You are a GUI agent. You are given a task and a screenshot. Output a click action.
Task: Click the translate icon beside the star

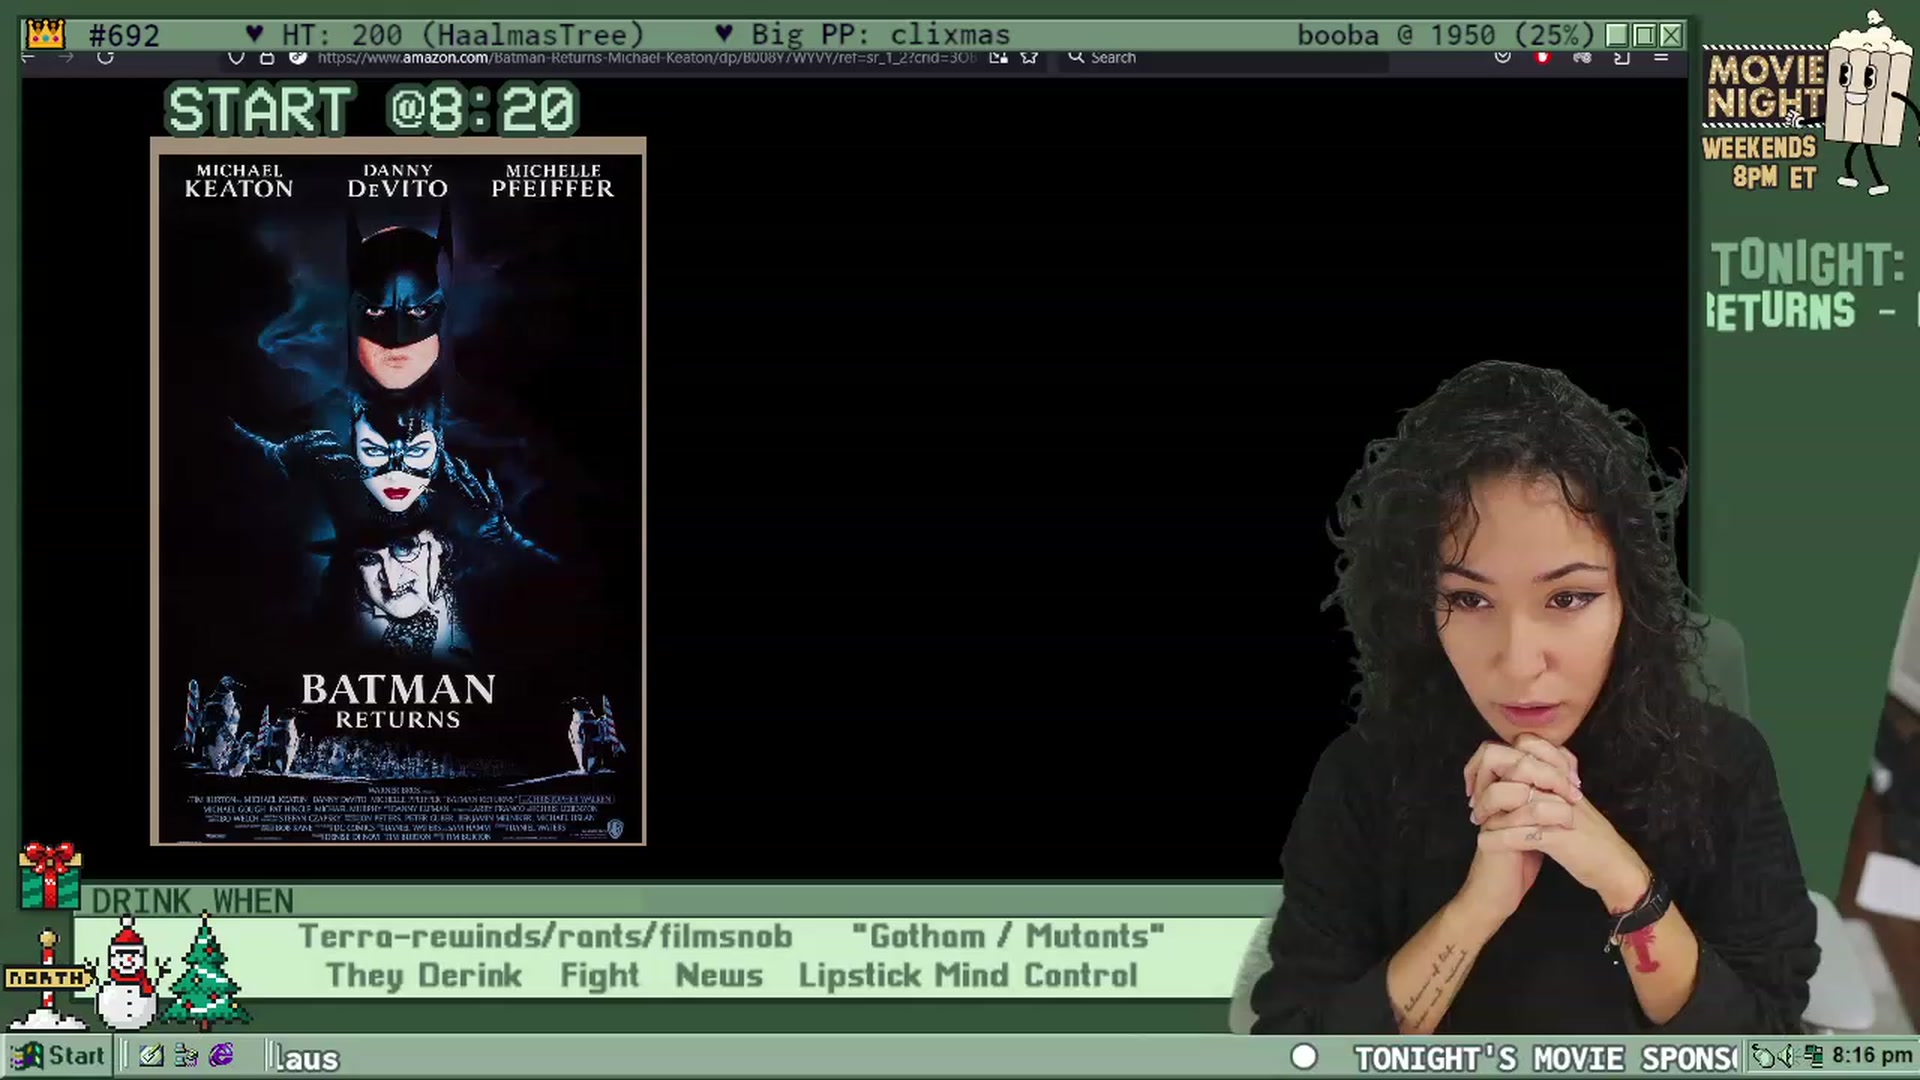998,57
